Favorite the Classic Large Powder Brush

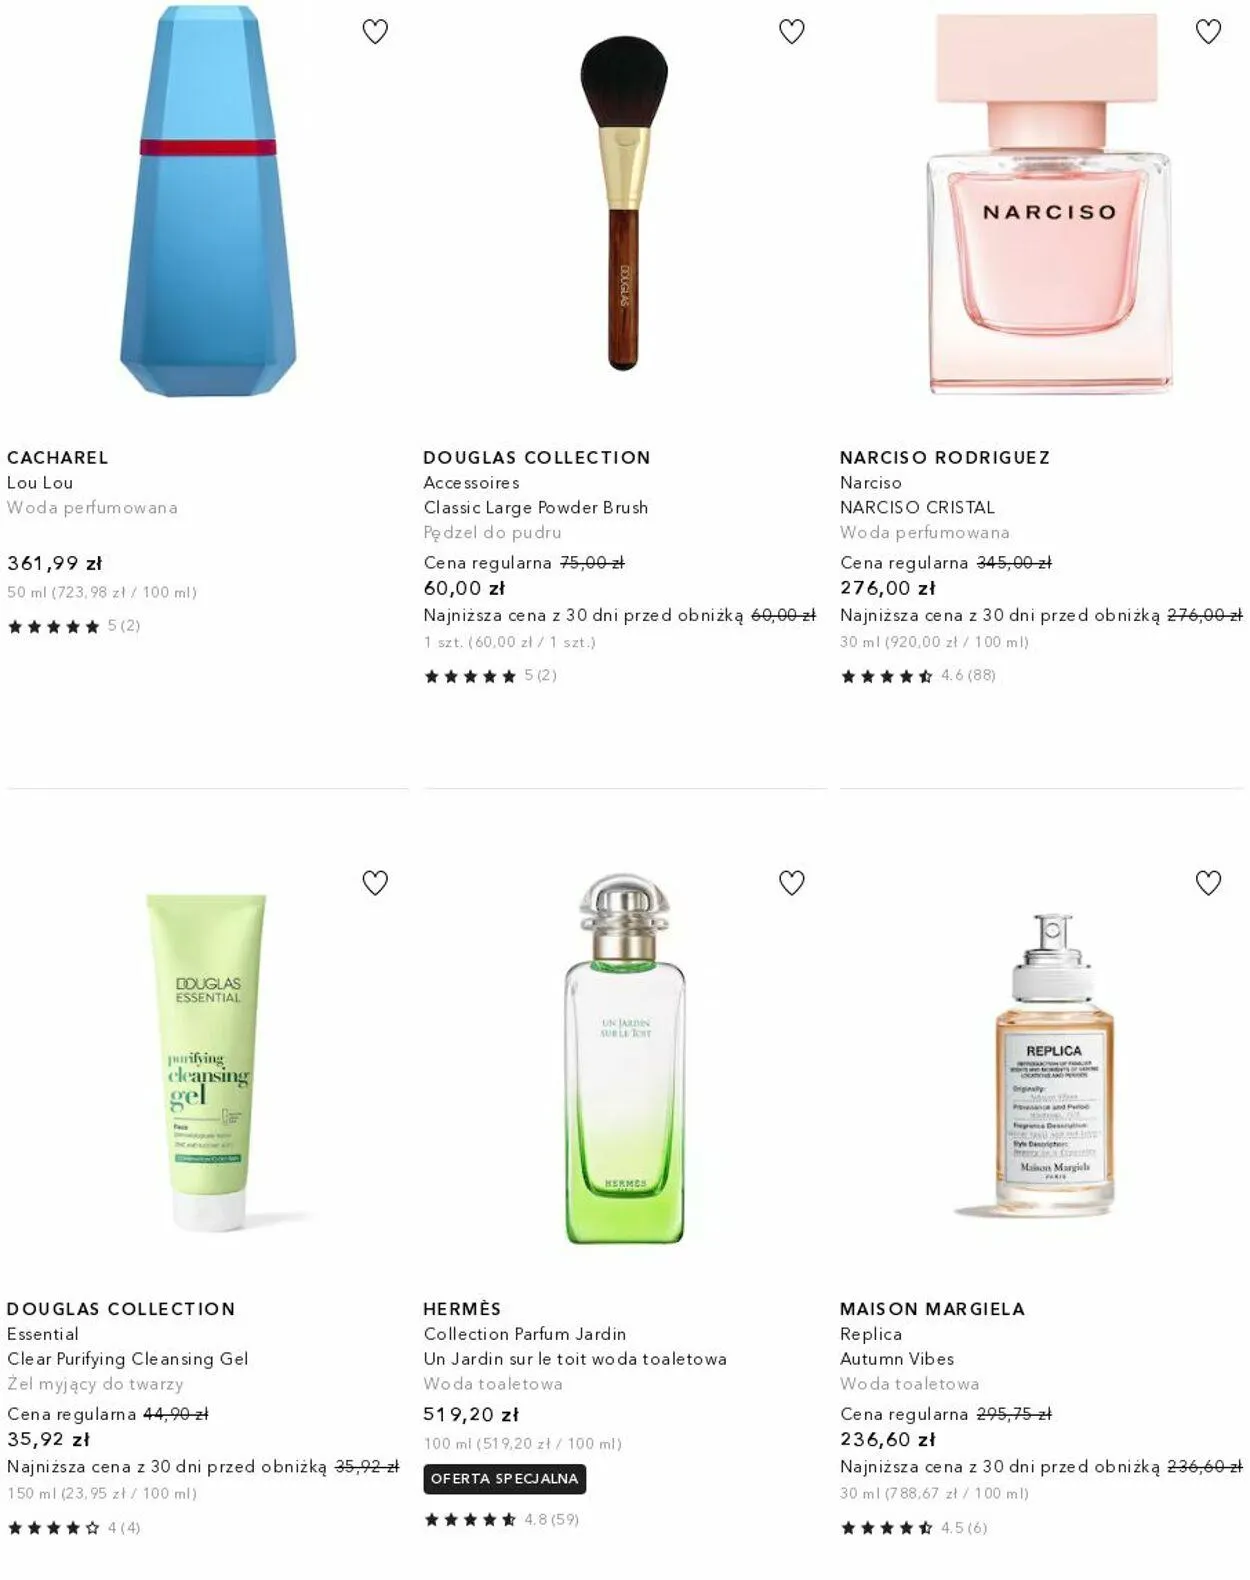(792, 32)
